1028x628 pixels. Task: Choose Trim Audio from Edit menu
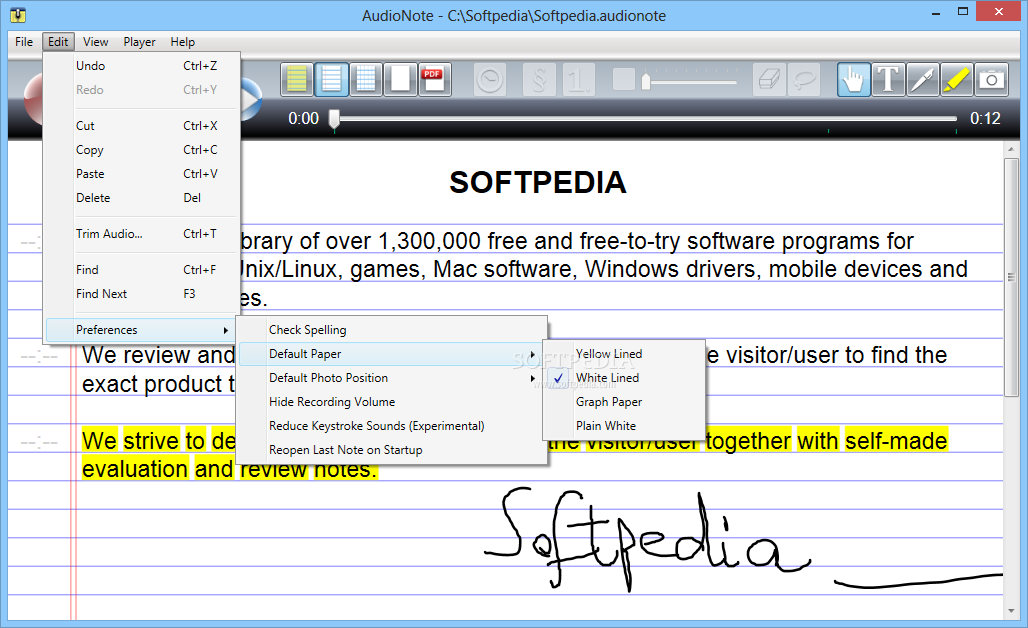point(142,233)
